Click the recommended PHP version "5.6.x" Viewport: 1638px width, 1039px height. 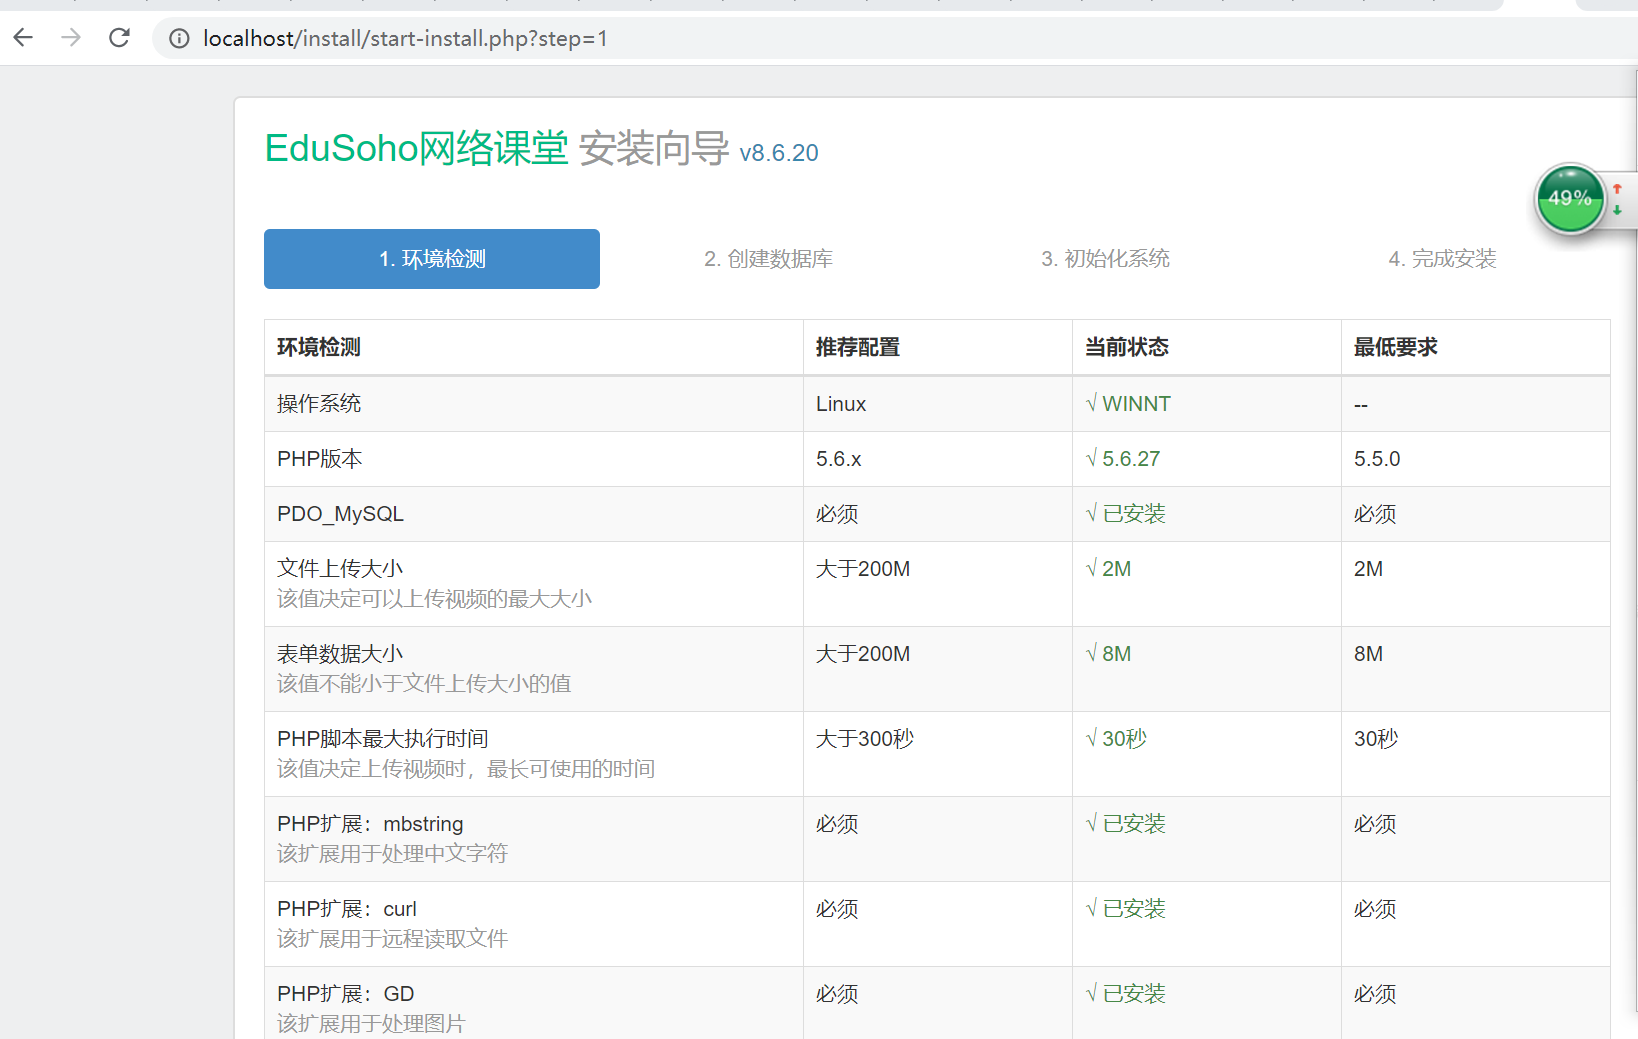[839, 459]
